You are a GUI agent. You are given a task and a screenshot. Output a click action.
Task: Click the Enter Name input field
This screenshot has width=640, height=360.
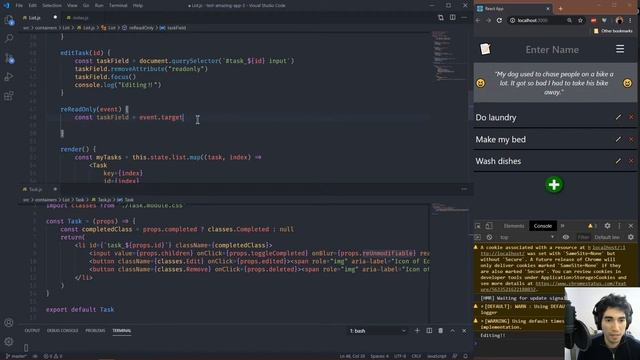click(552, 49)
